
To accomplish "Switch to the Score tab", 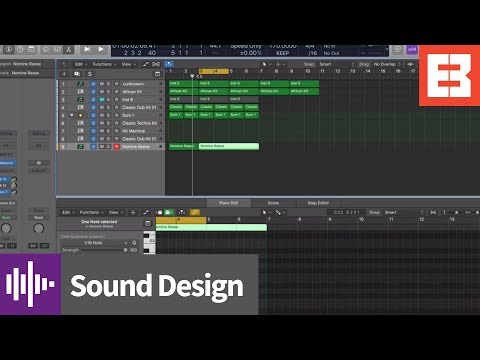I will [x=273, y=203].
